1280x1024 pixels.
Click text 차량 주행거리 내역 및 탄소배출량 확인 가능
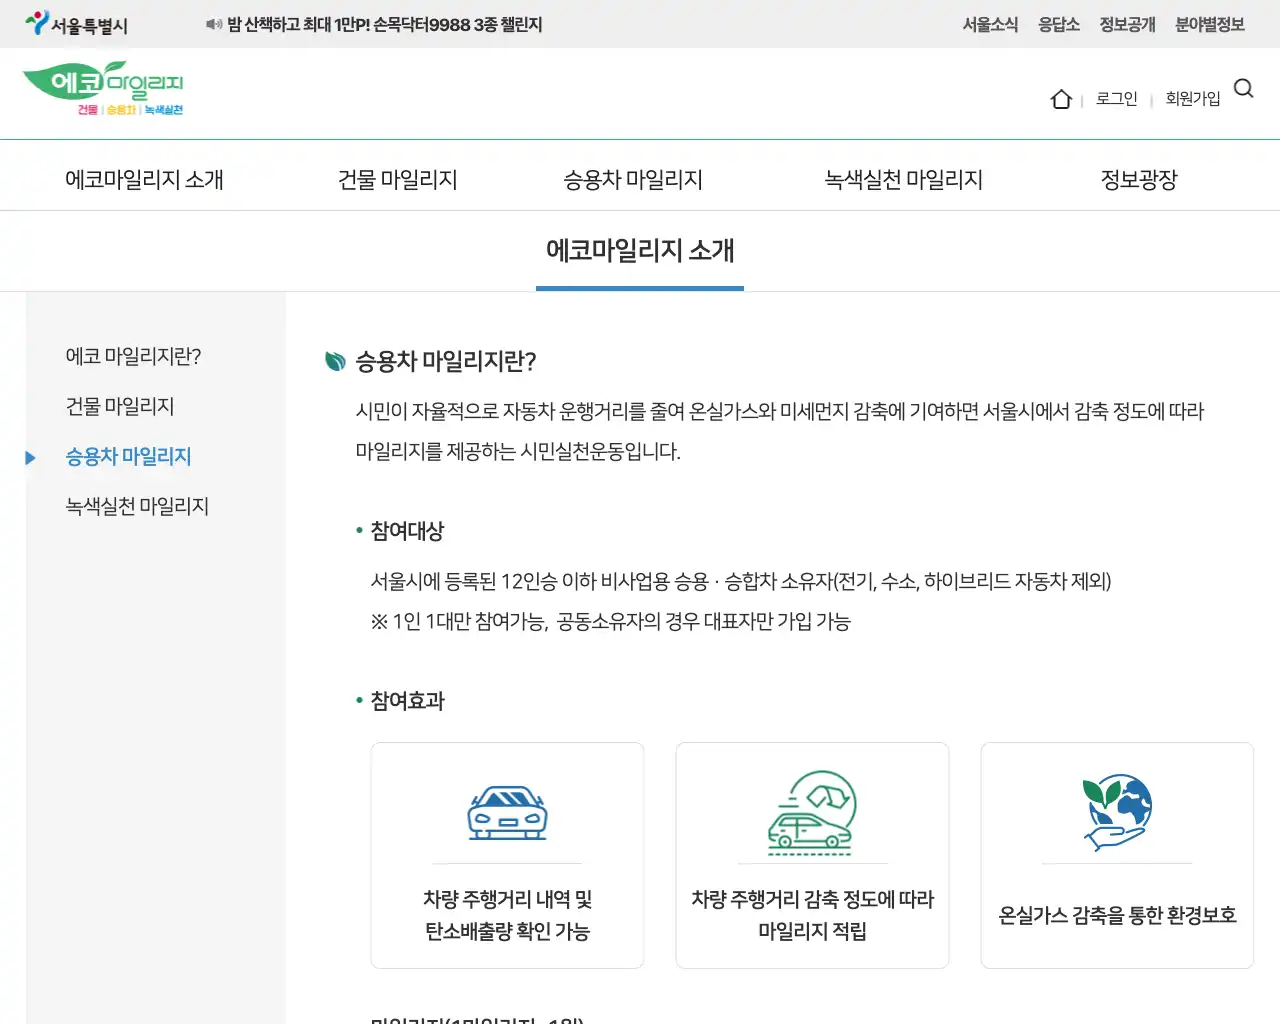tap(507, 915)
